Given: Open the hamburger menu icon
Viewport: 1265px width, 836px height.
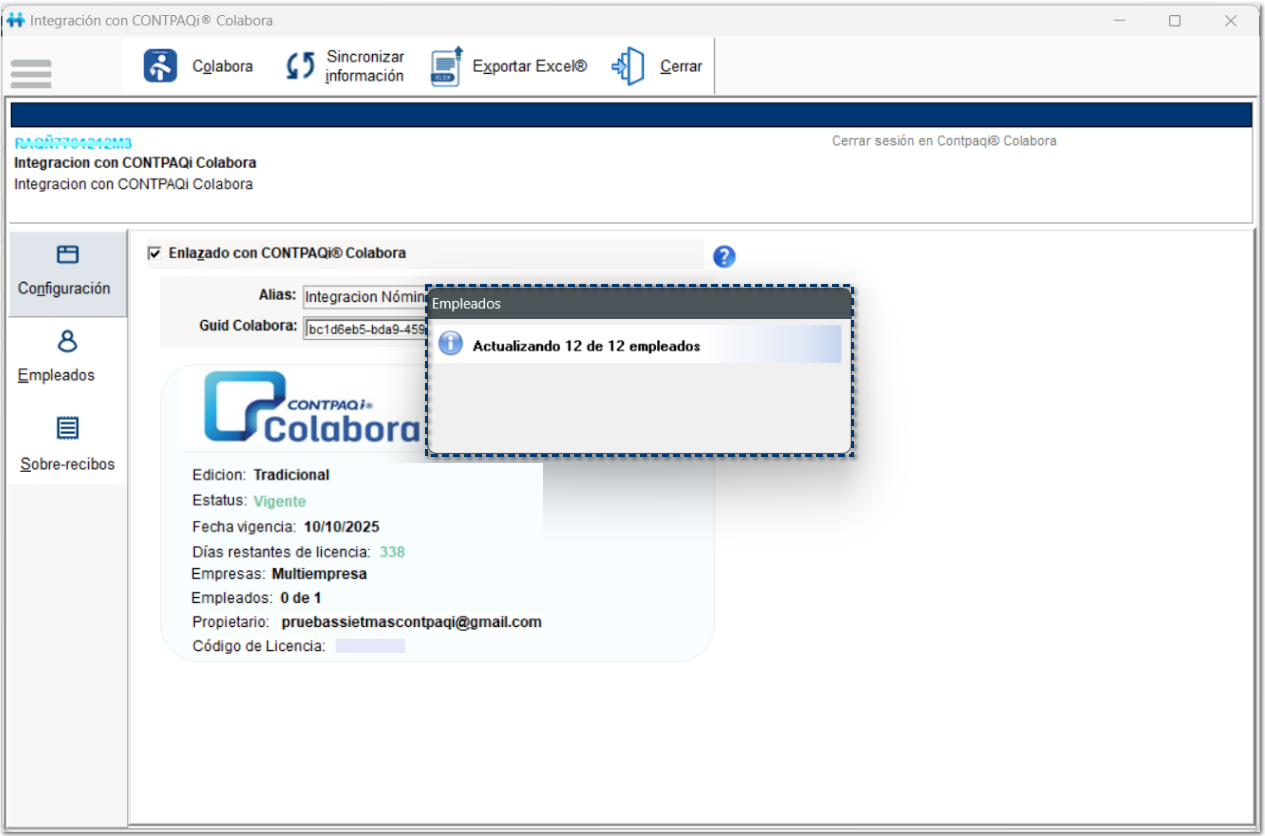Looking at the screenshot, I should coord(31,73).
